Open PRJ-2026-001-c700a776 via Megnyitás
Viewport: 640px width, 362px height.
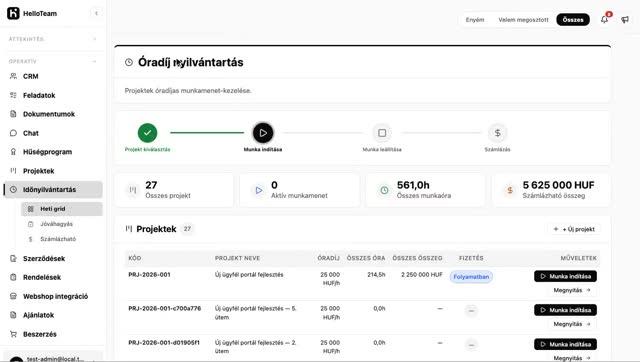tap(571, 324)
